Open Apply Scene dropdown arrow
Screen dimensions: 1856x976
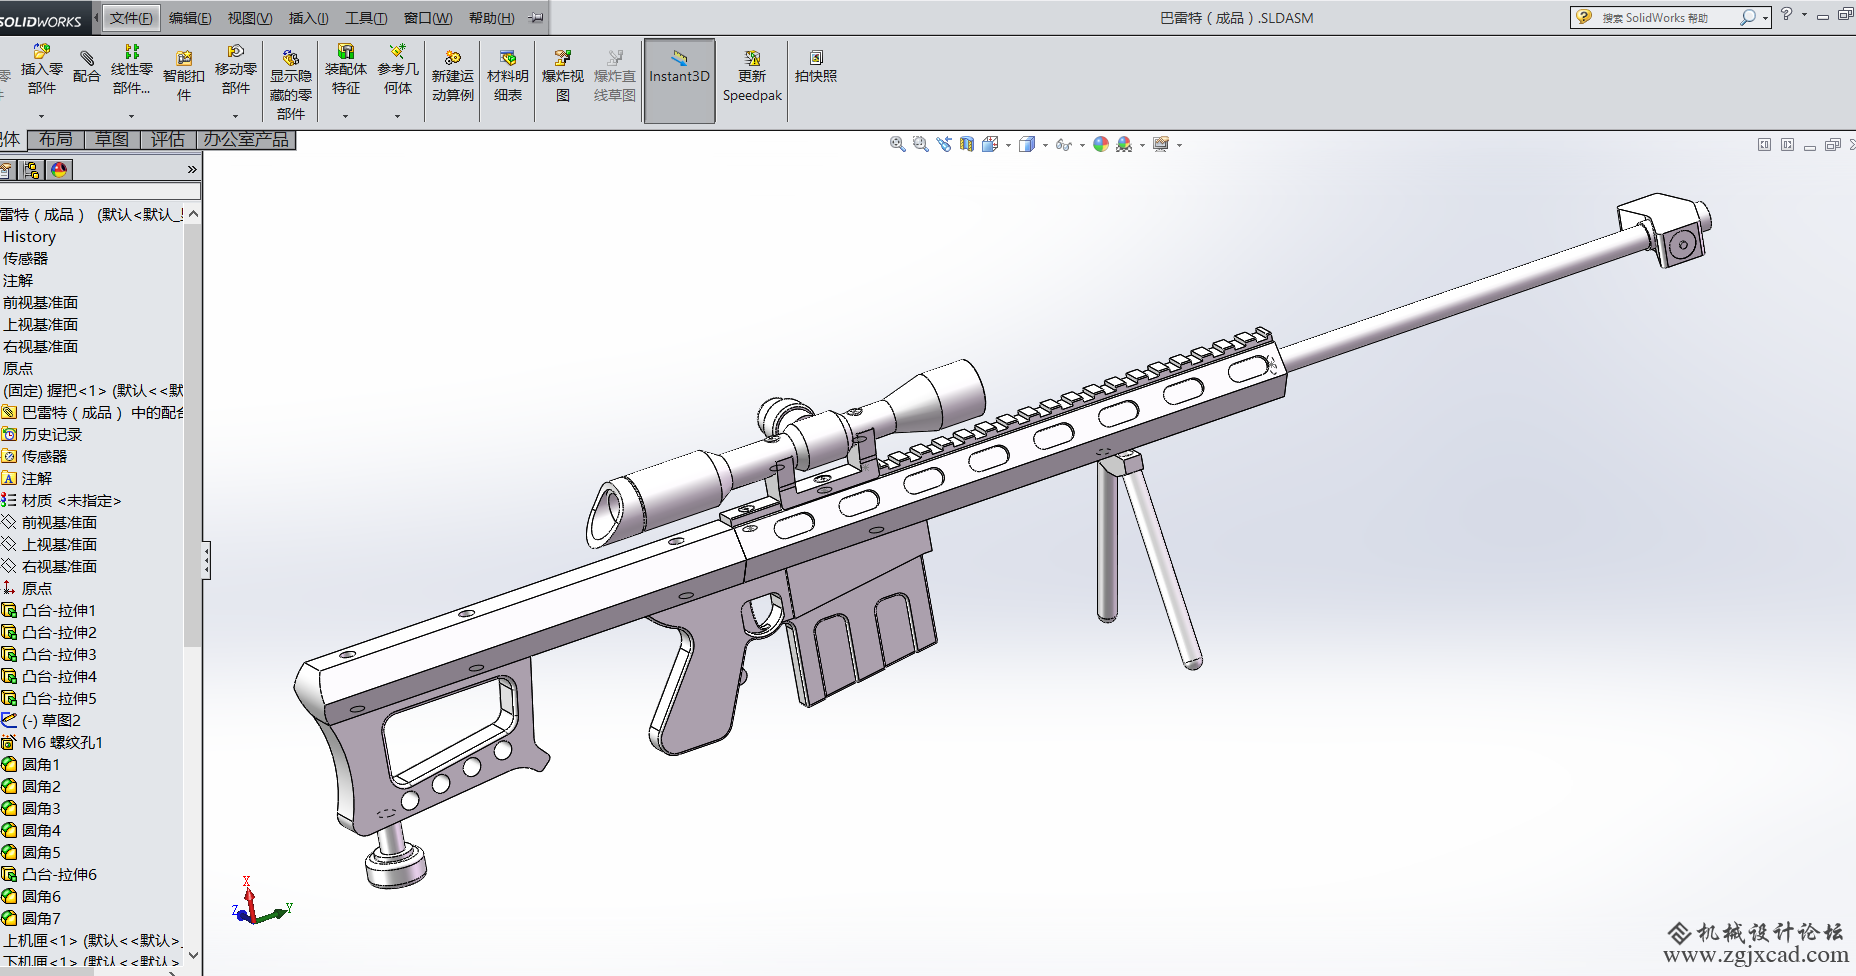pos(1142,145)
